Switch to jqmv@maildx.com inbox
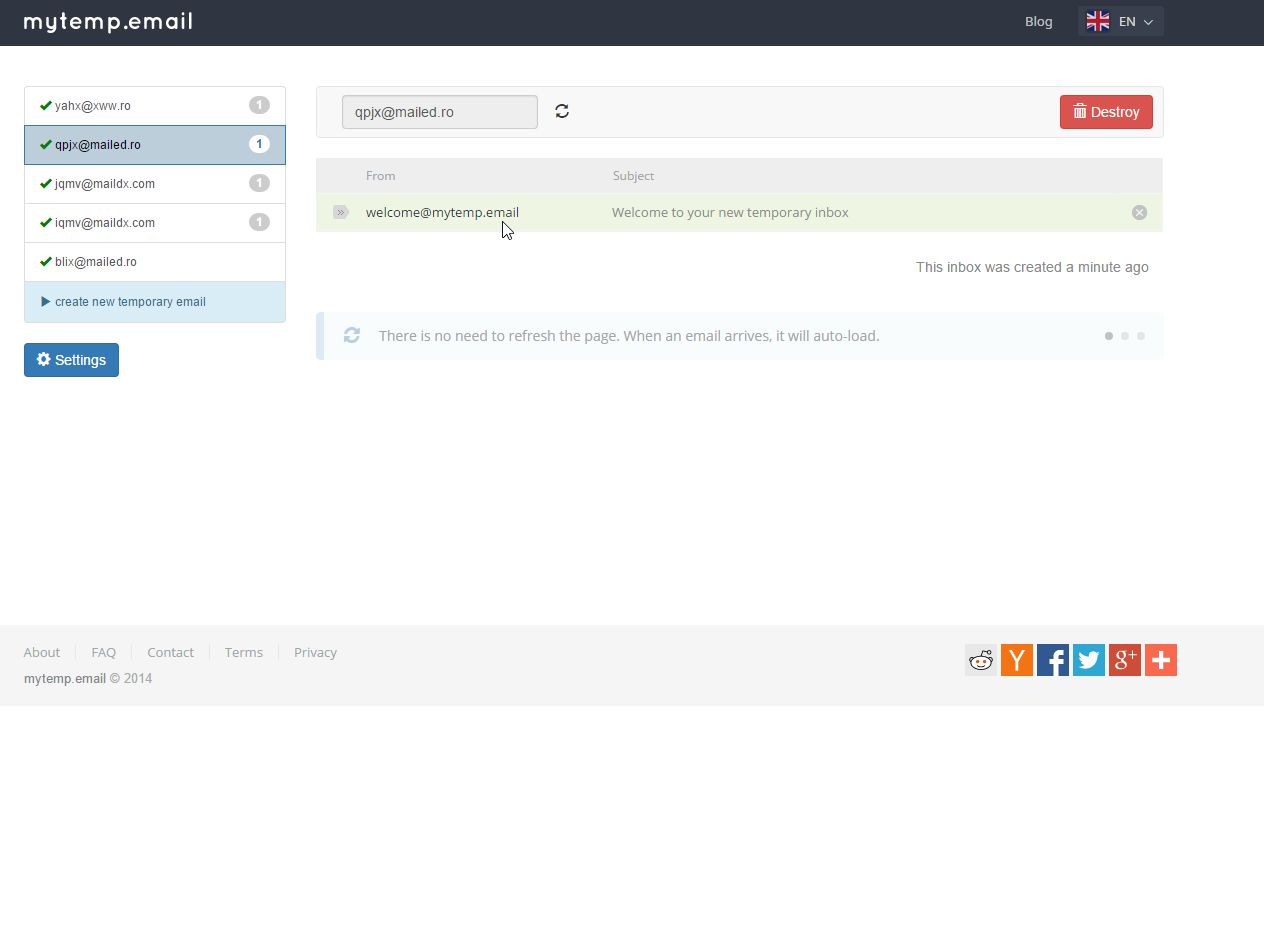Viewport: 1264px width, 948px height. tap(155, 184)
